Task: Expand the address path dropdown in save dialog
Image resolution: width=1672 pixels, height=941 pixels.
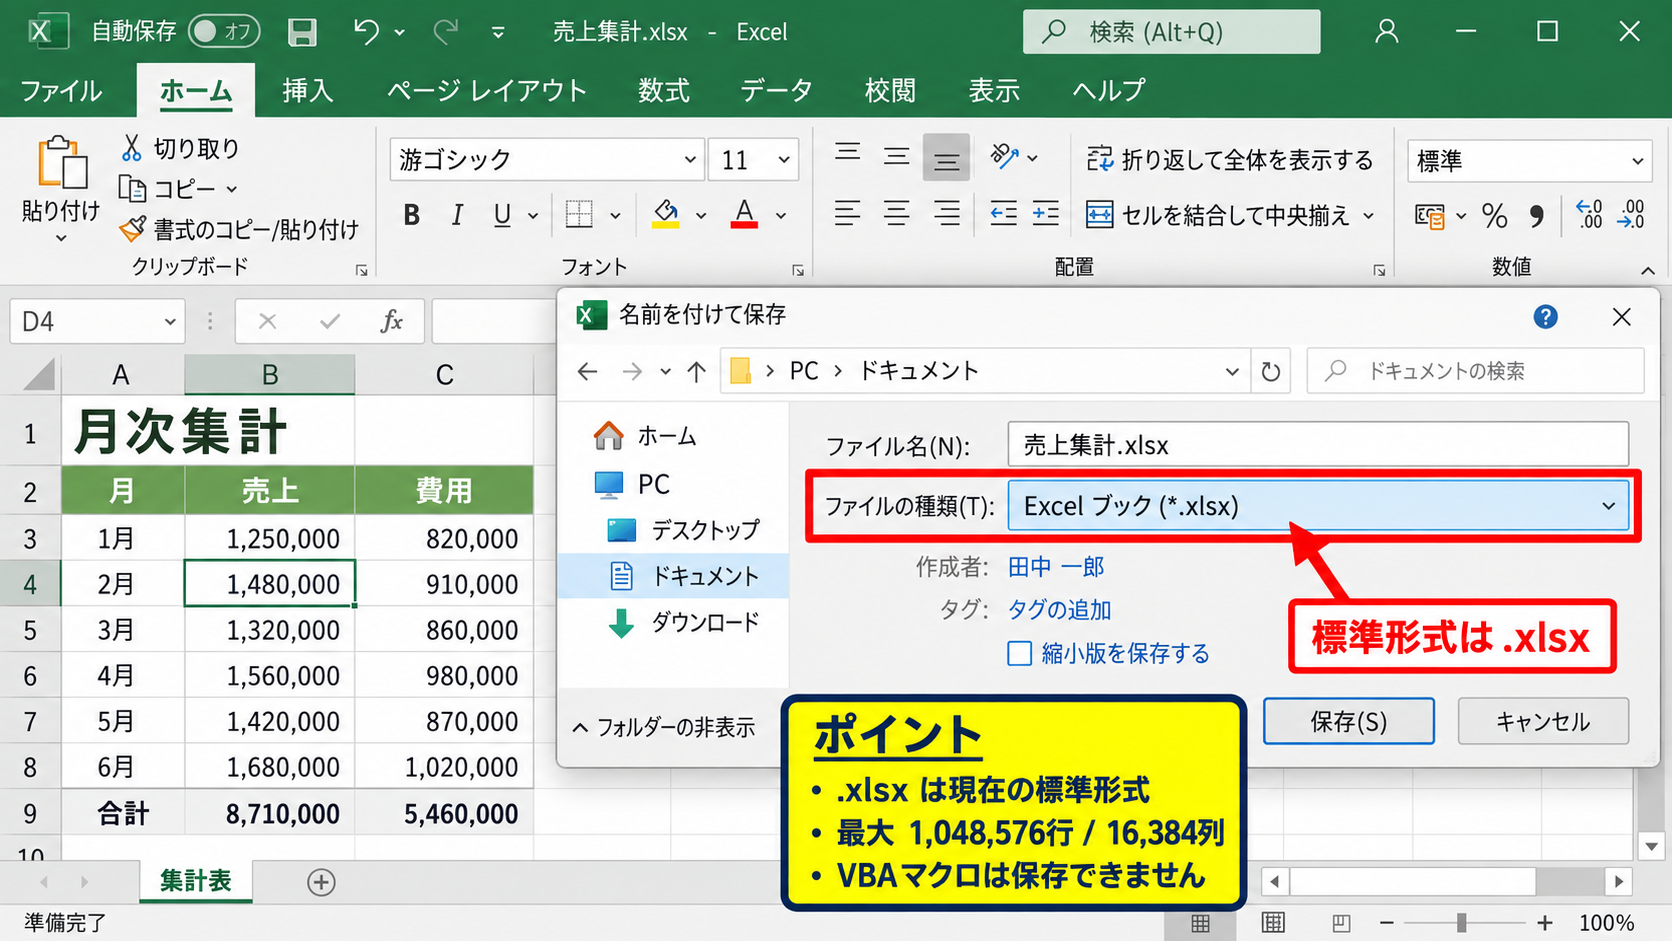Action: 1232,372
